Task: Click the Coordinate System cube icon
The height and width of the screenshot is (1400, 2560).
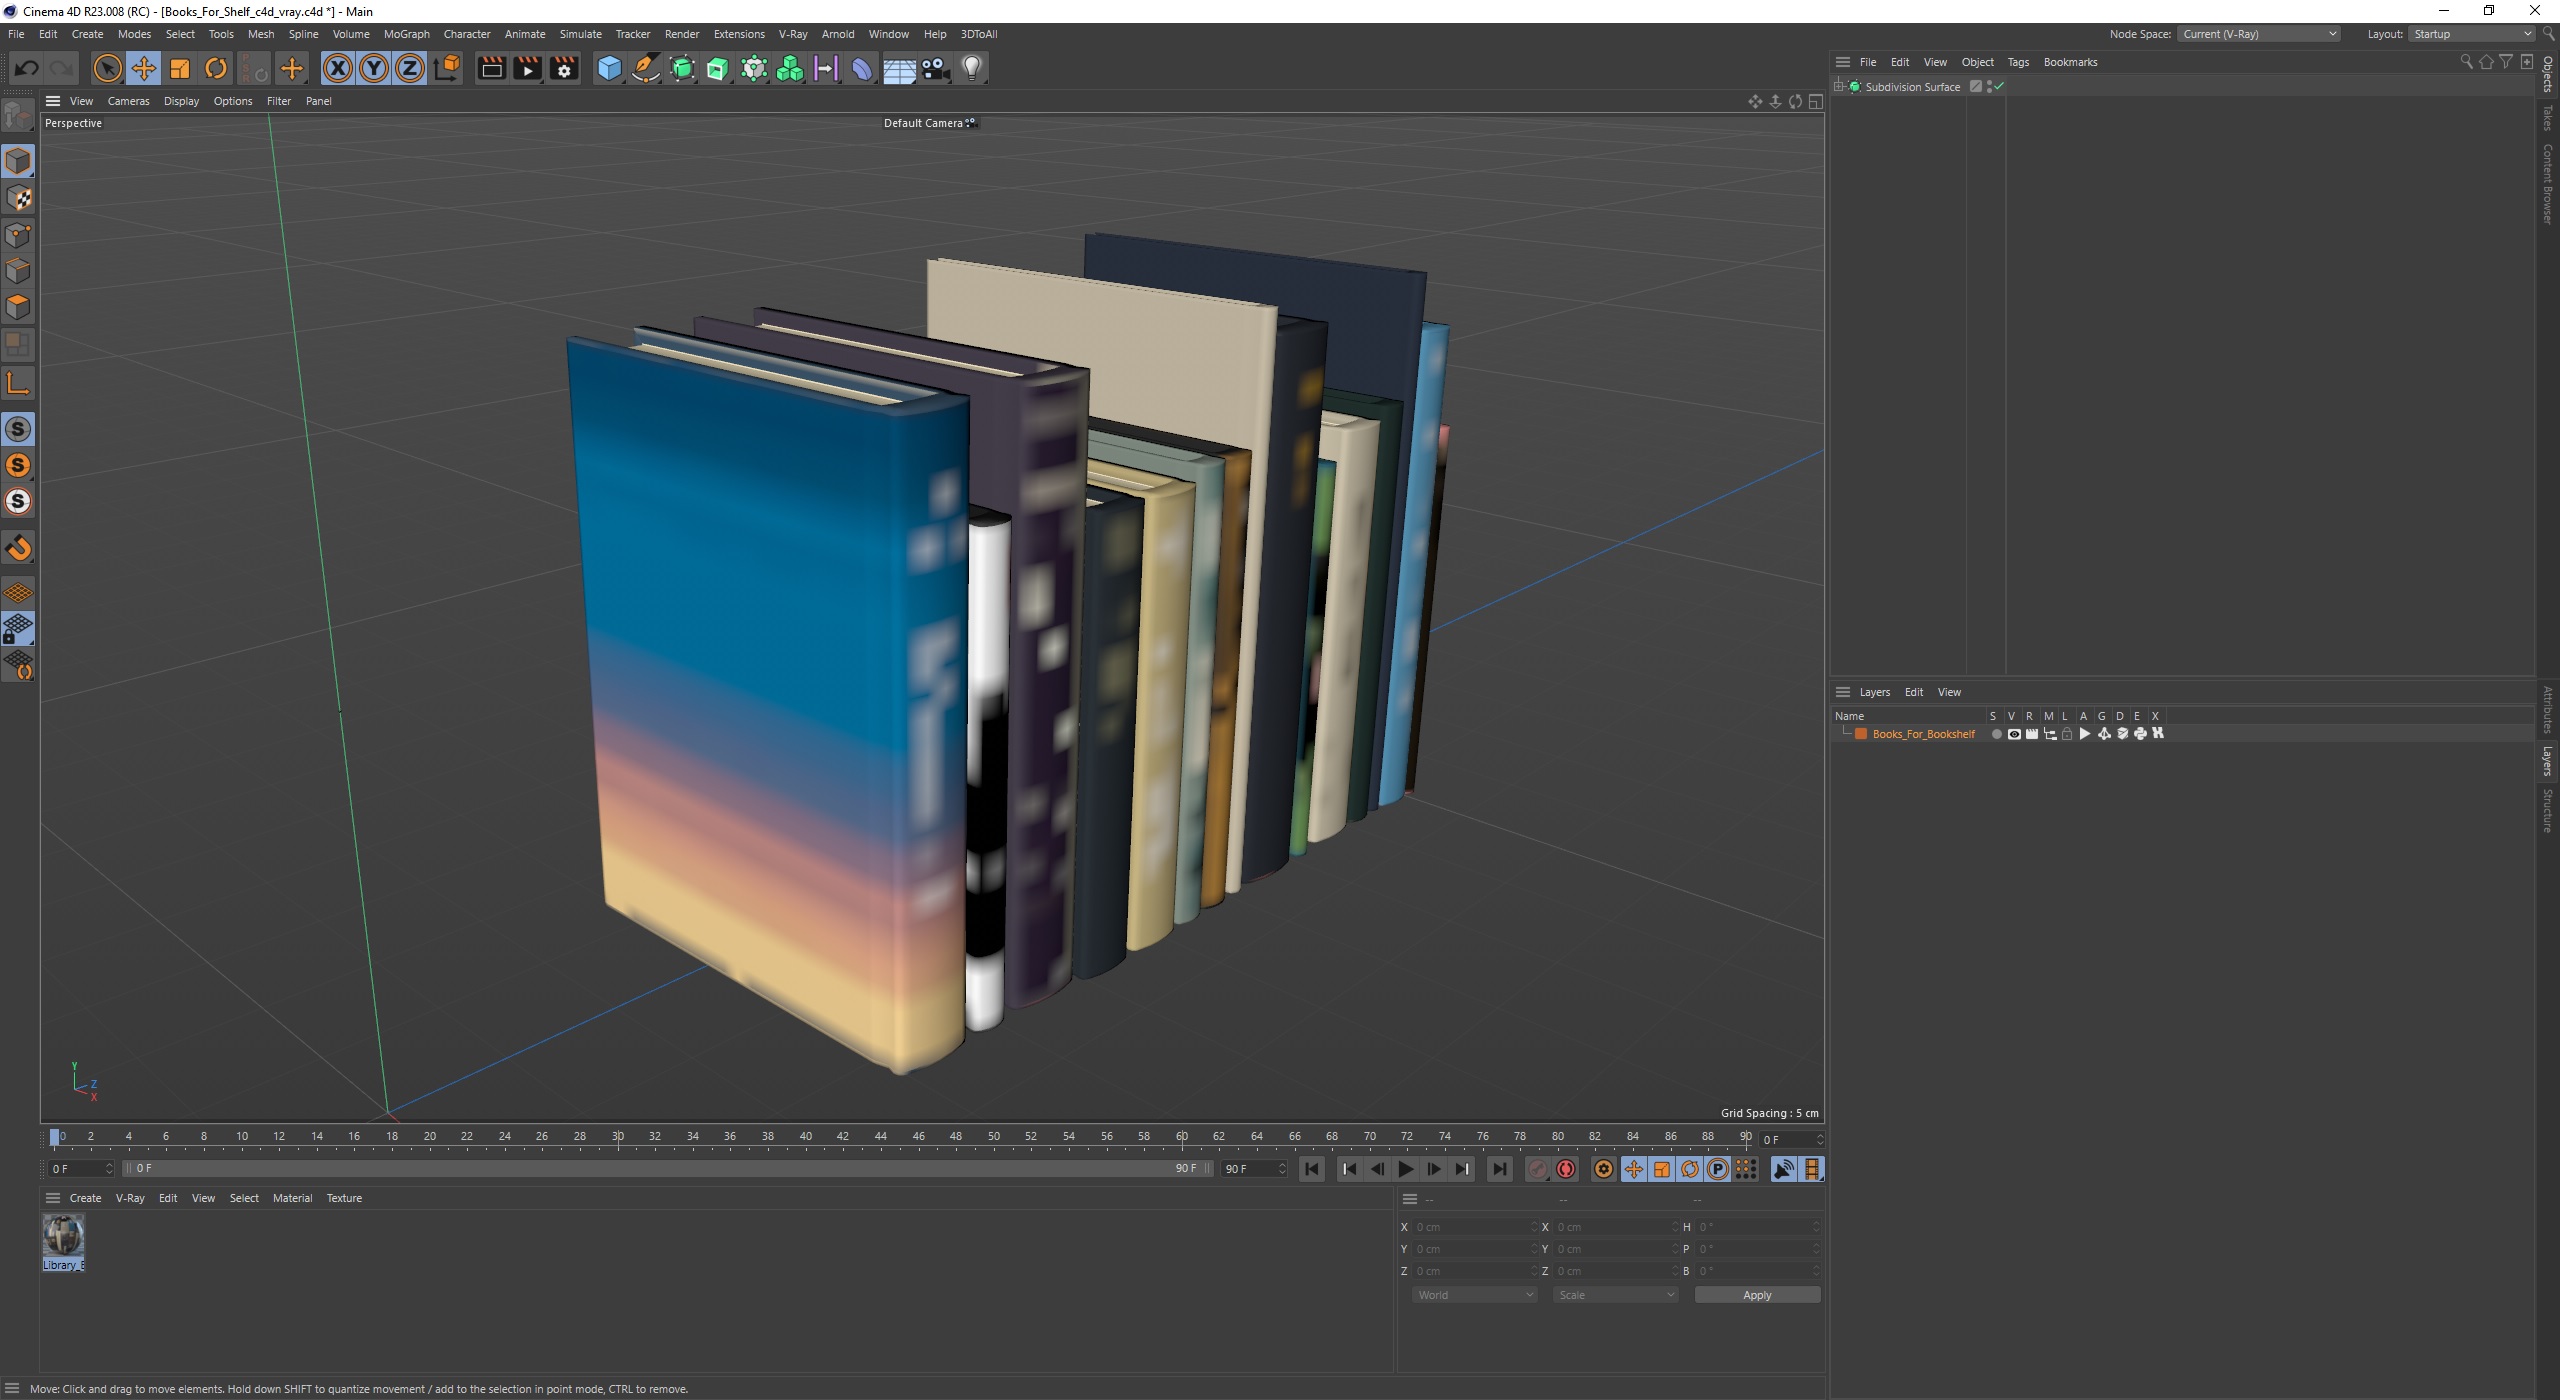Action: pyautogui.click(x=448, y=68)
